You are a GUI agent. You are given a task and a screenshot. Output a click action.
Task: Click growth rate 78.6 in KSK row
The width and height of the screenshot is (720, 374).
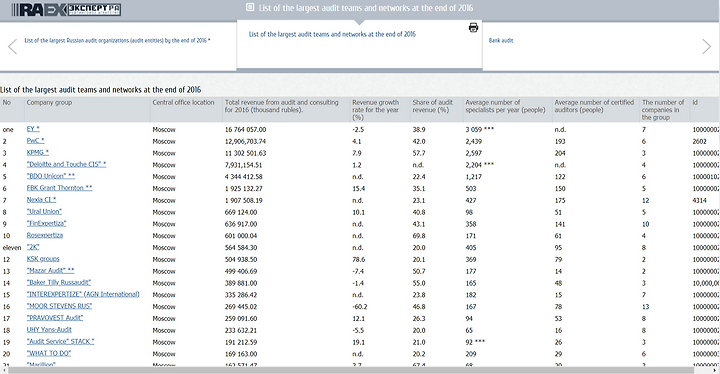358,260
